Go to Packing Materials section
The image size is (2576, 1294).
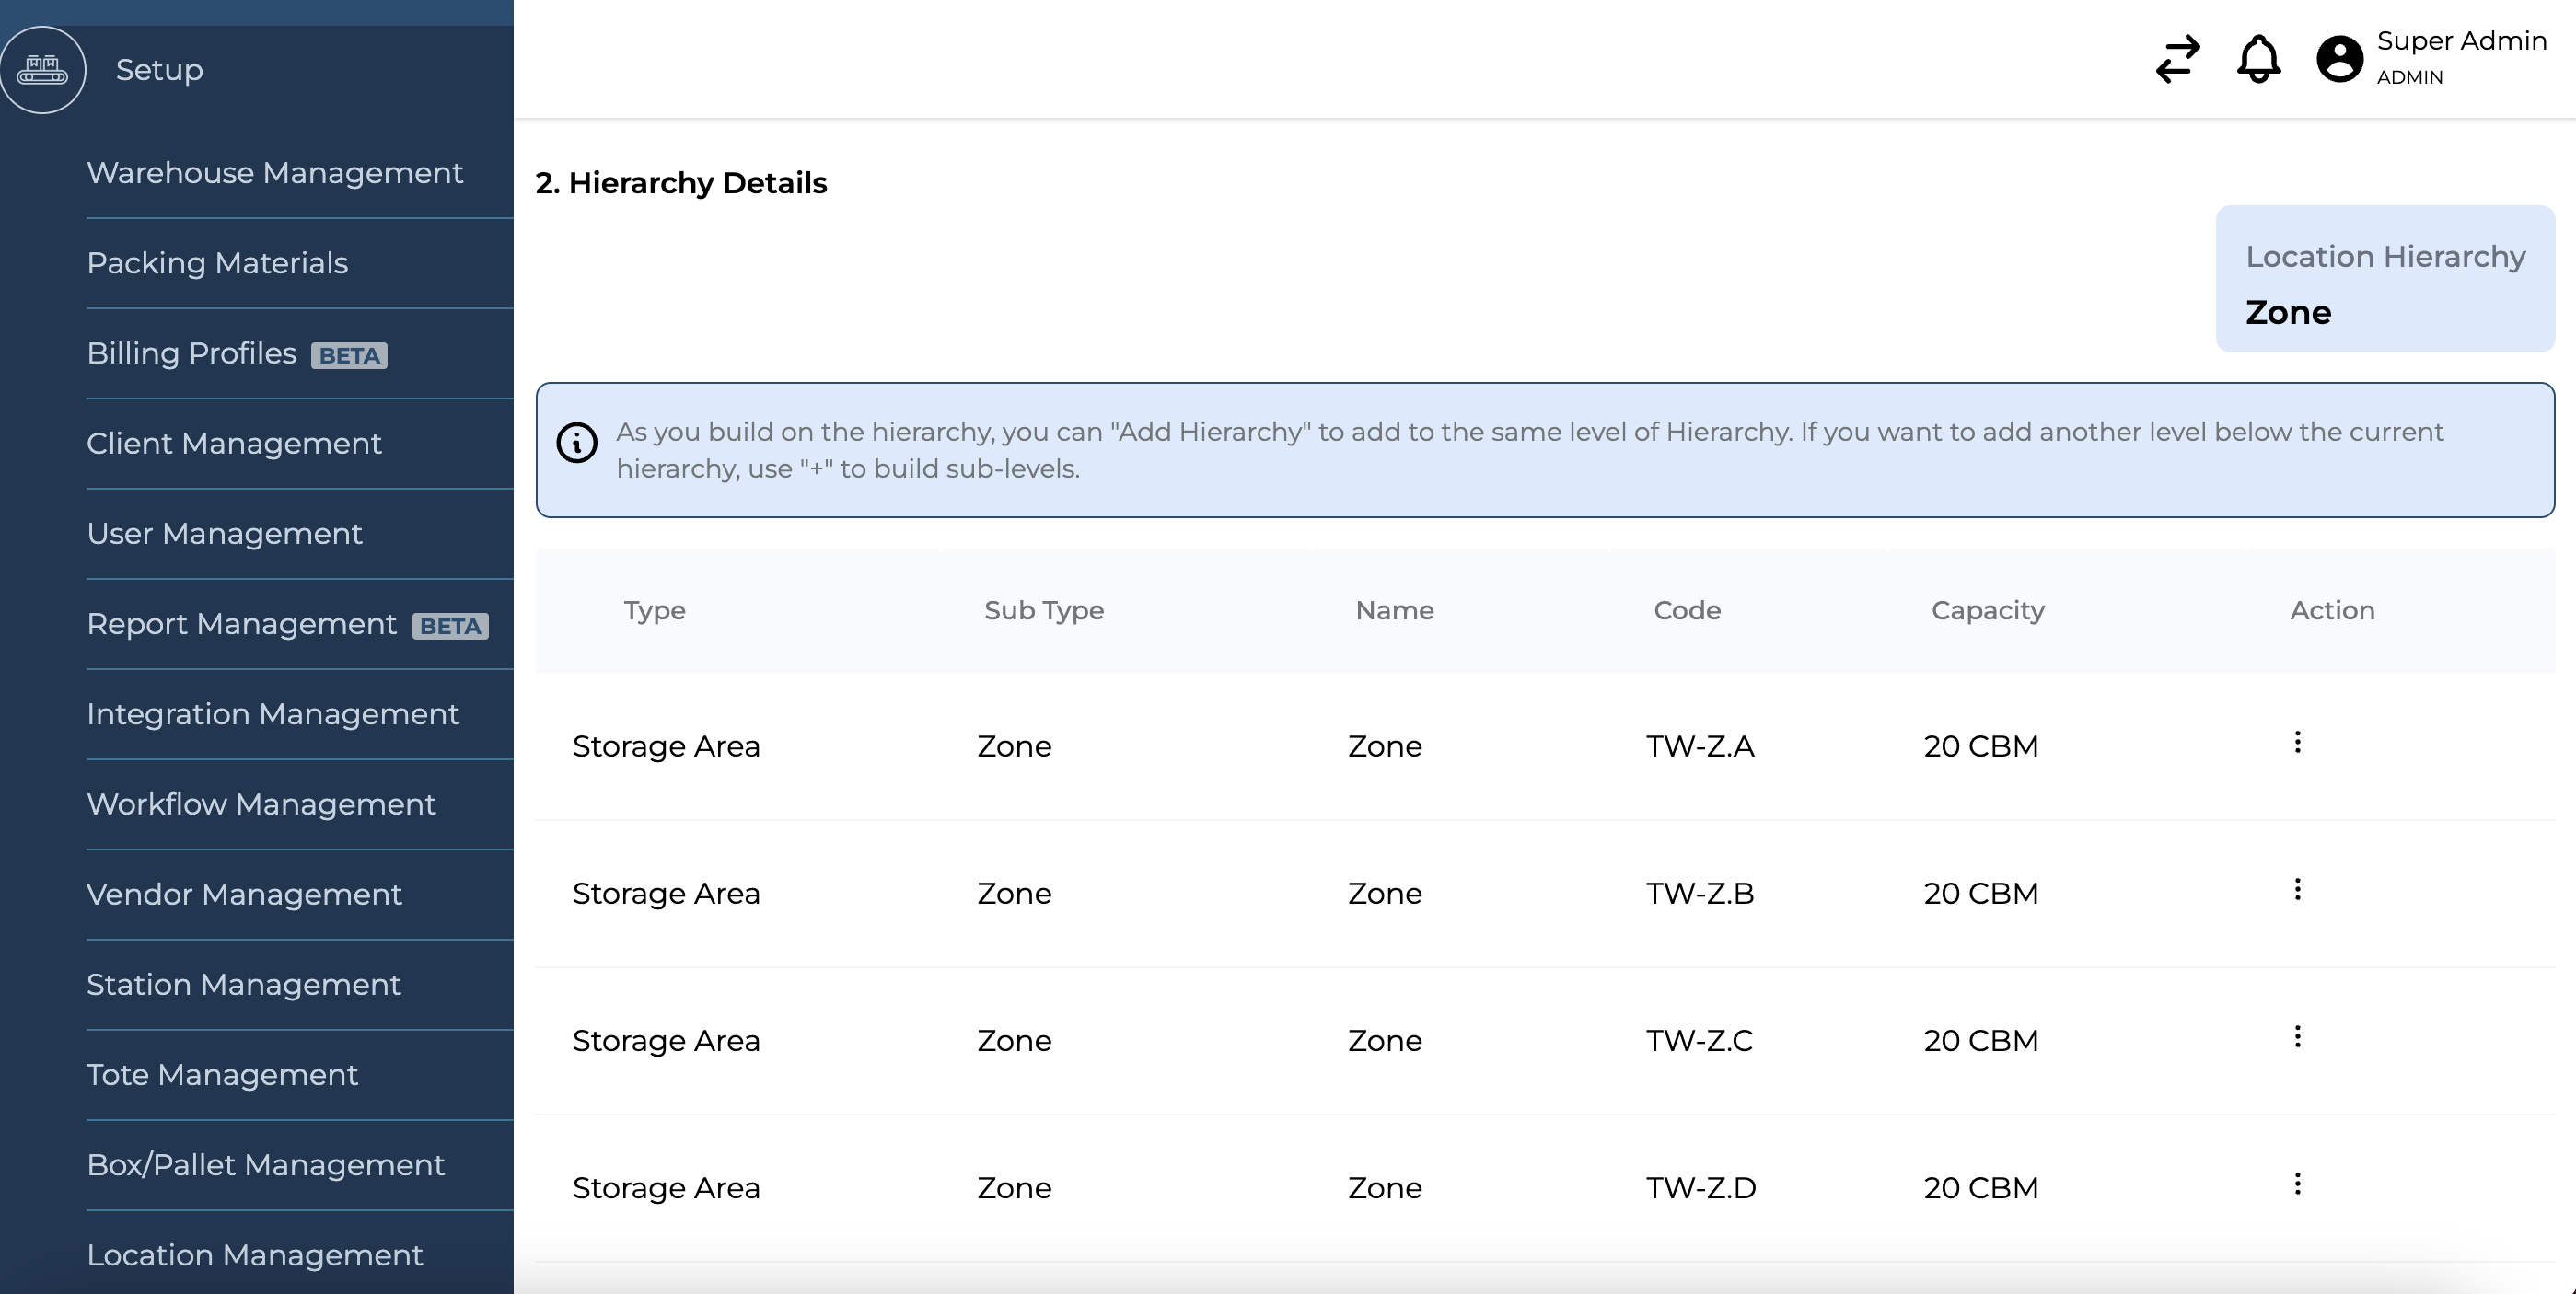point(217,262)
